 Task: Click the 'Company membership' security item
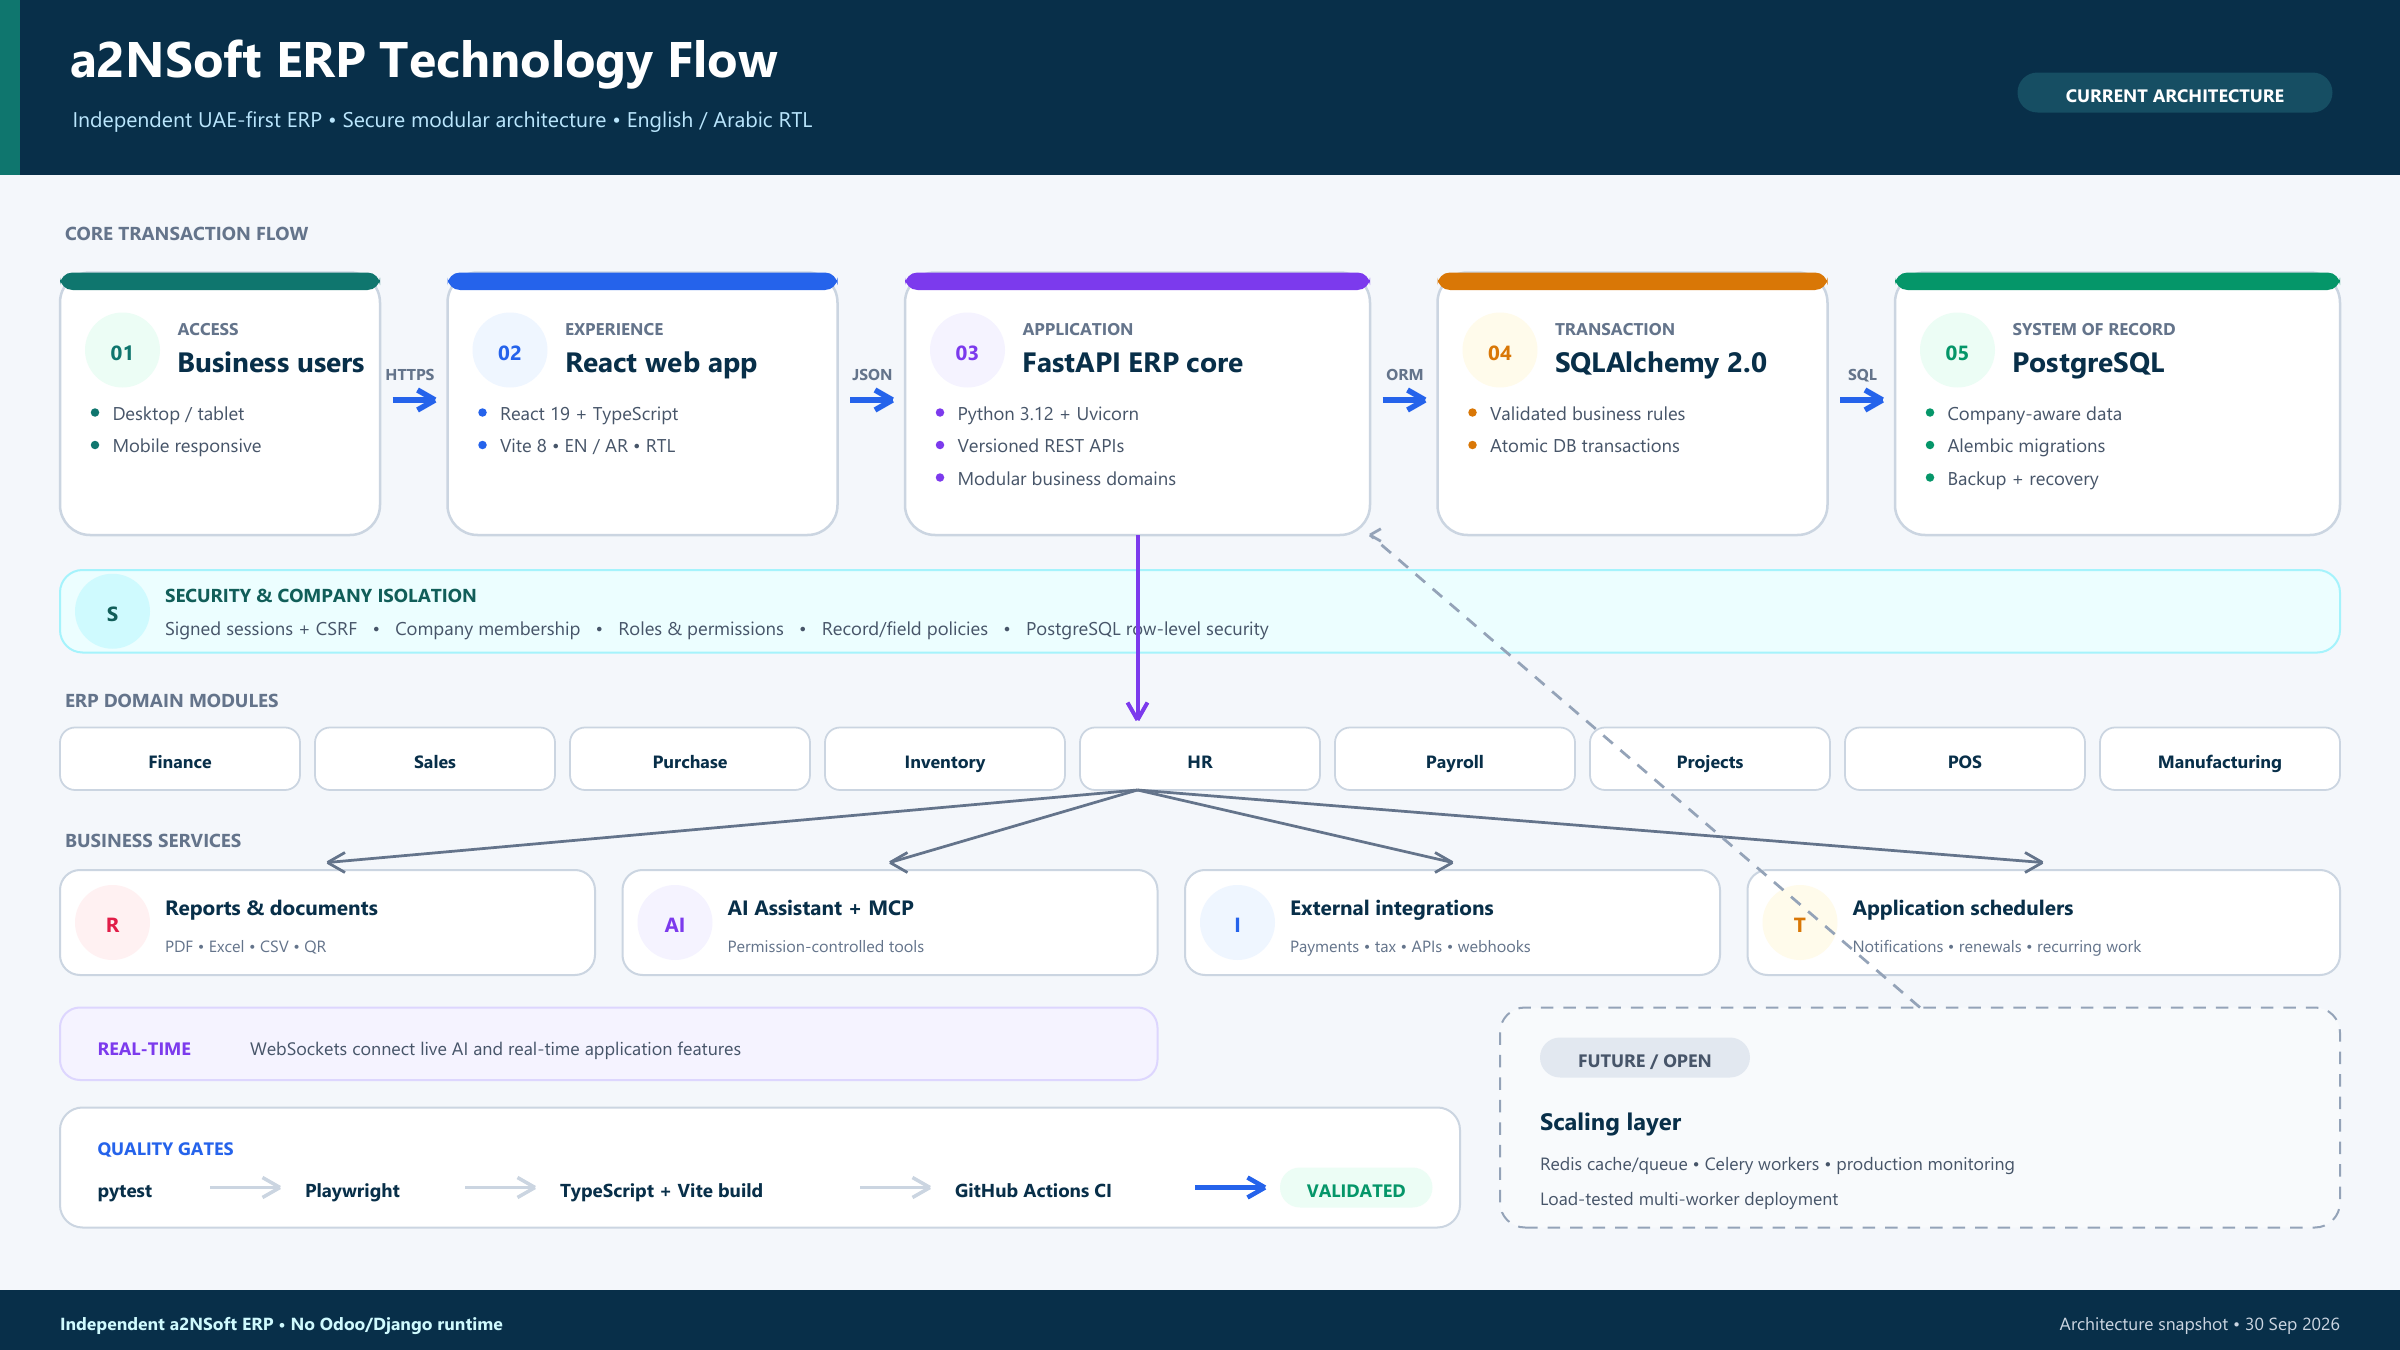[487, 628]
